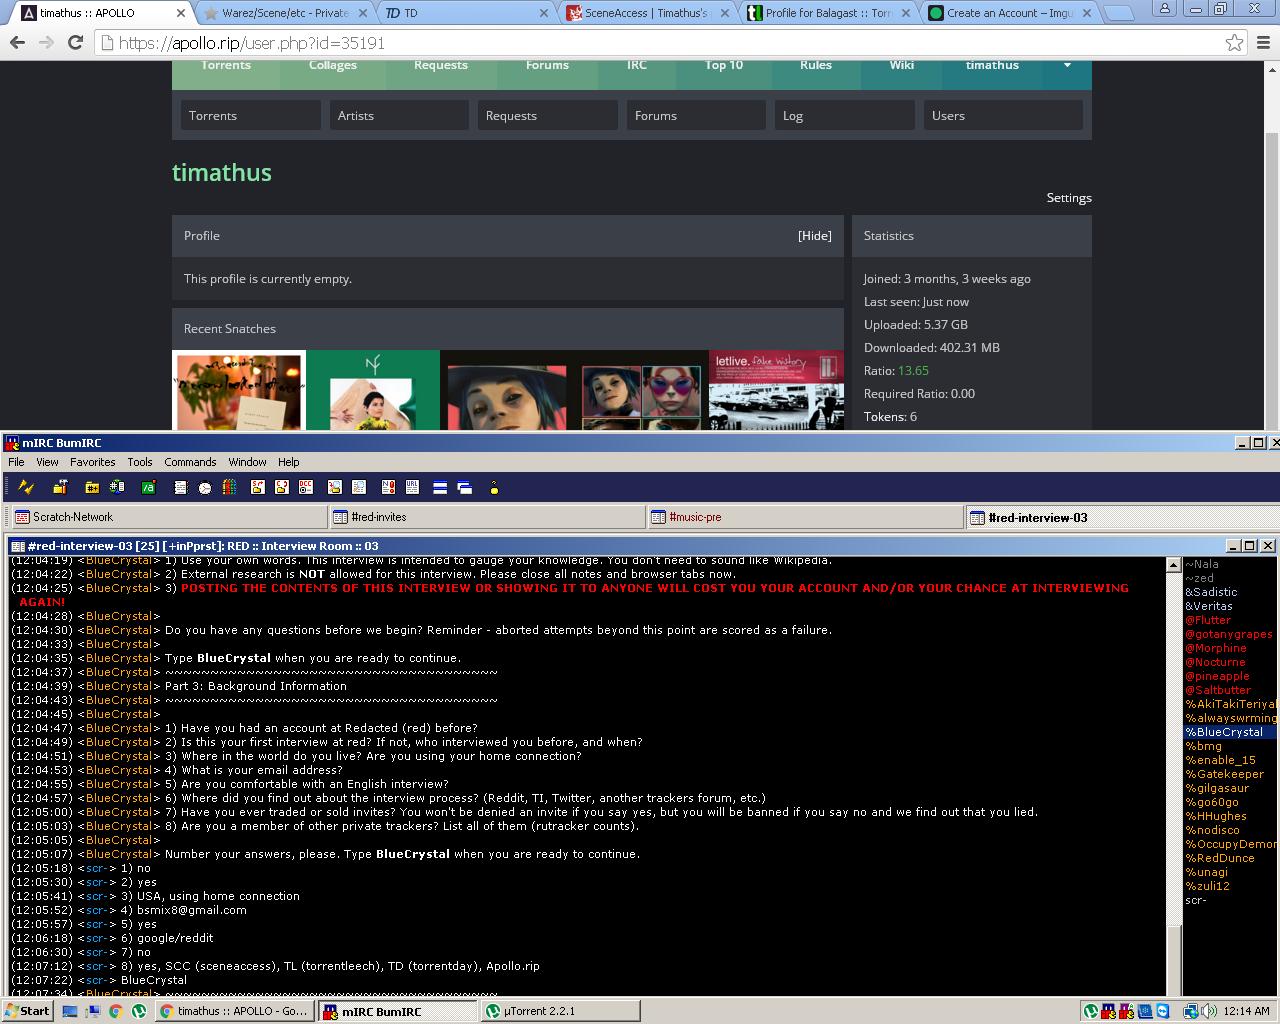Click mIRC cascade windows icon
Image resolution: width=1280 pixels, height=1024 pixels.
(x=465, y=487)
